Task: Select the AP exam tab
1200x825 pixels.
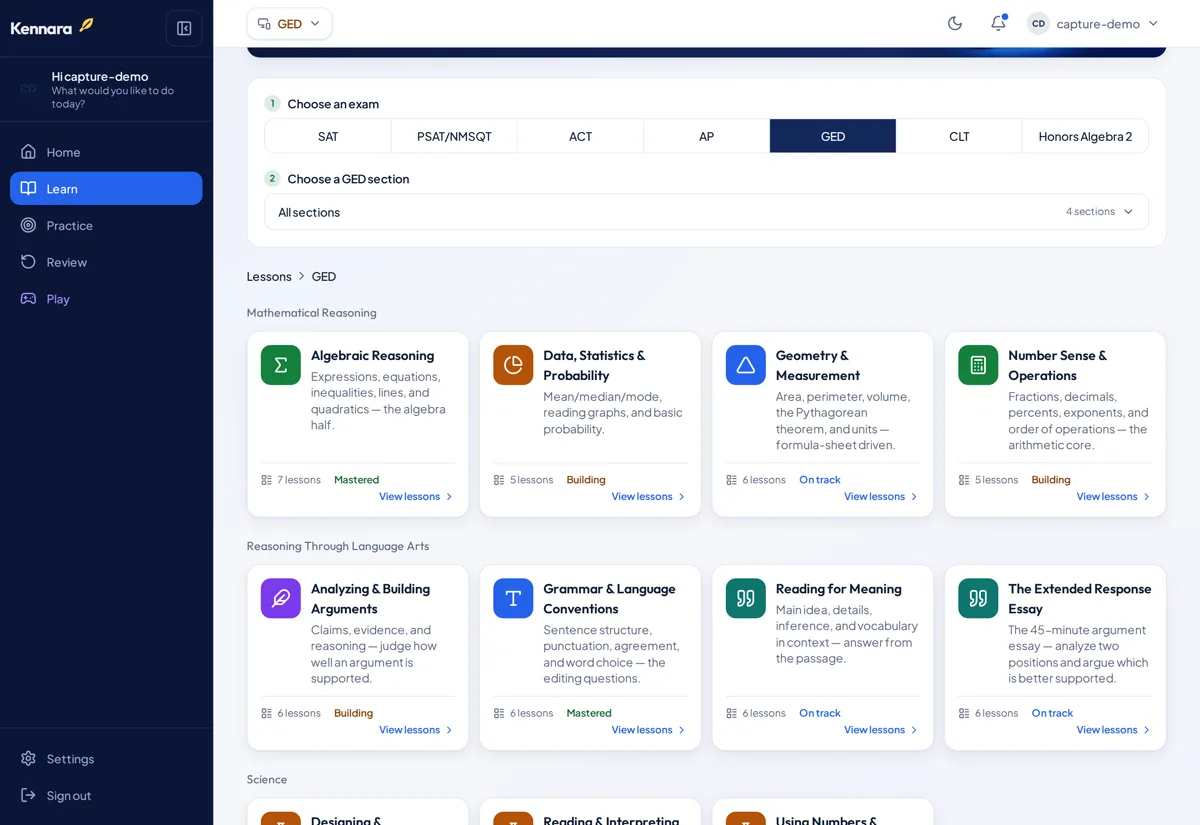Action: coord(706,136)
